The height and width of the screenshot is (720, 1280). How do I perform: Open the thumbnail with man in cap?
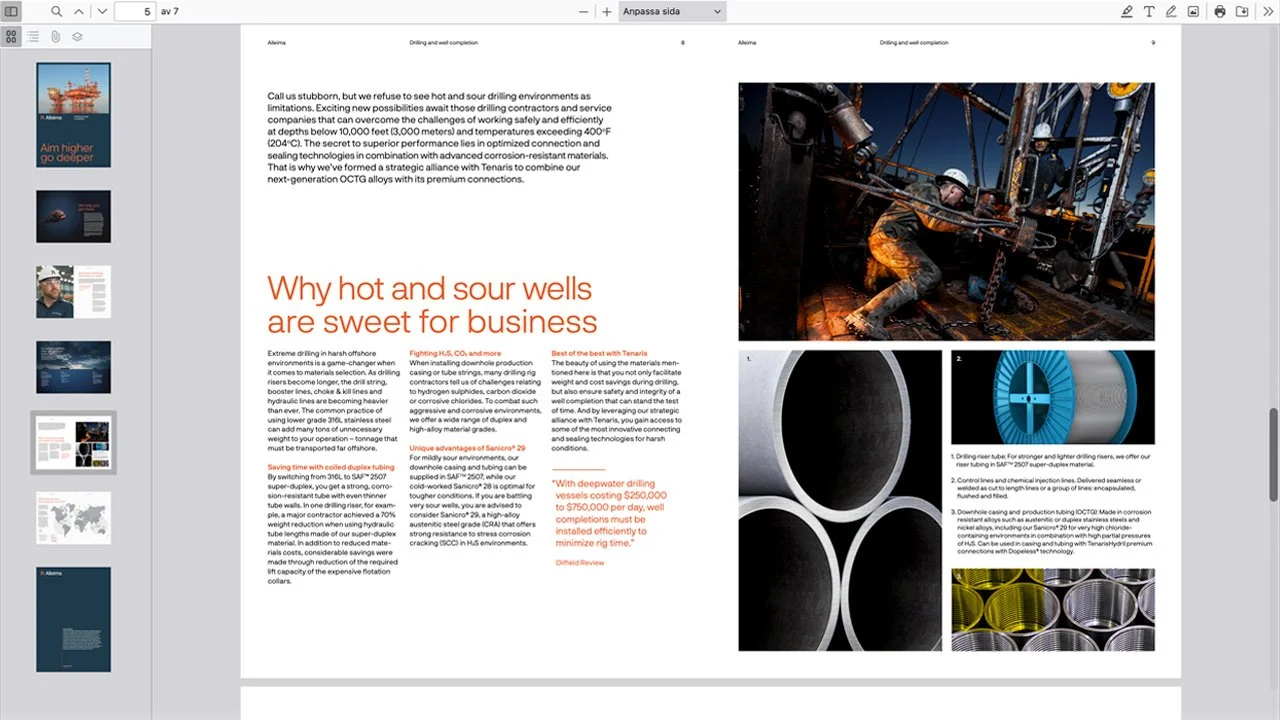(x=74, y=291)
